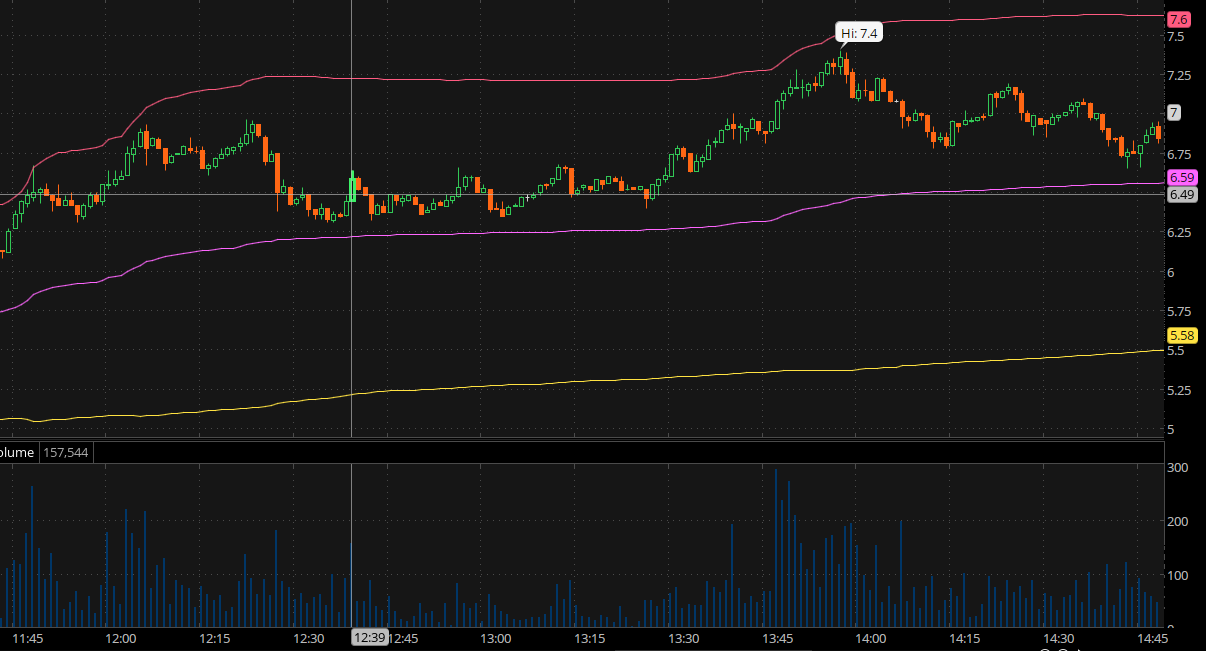The image size is (1206, 651).
Task: Click the 13:30 time axis label
Action: pyautogui.click(x=684, y=638)
